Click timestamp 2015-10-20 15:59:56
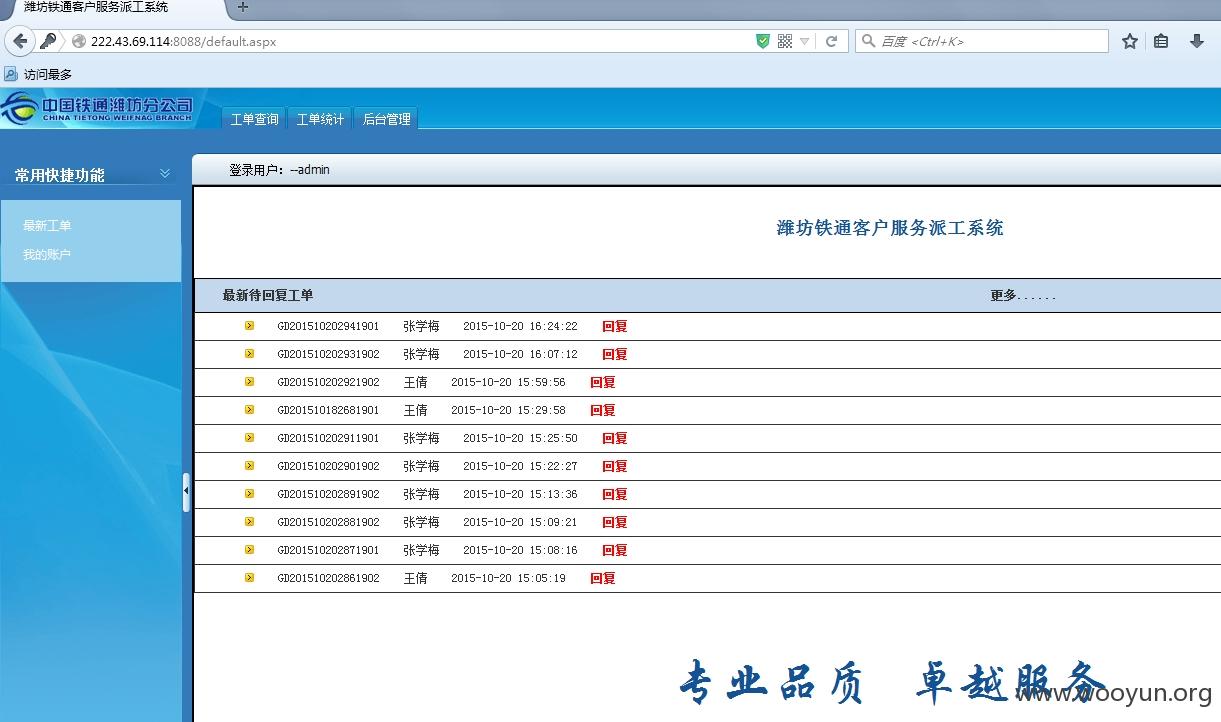 [x=508, y=382]
